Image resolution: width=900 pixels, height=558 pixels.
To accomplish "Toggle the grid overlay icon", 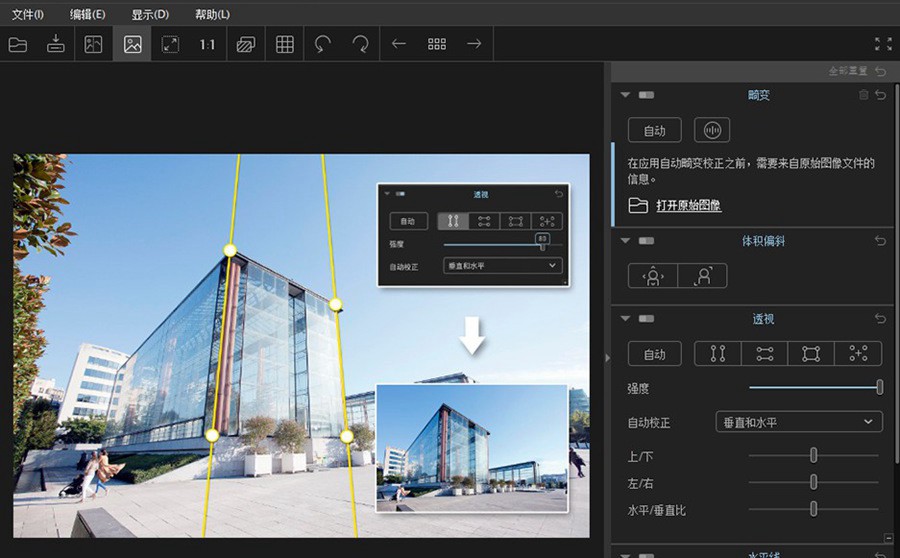I will point(285,44).
